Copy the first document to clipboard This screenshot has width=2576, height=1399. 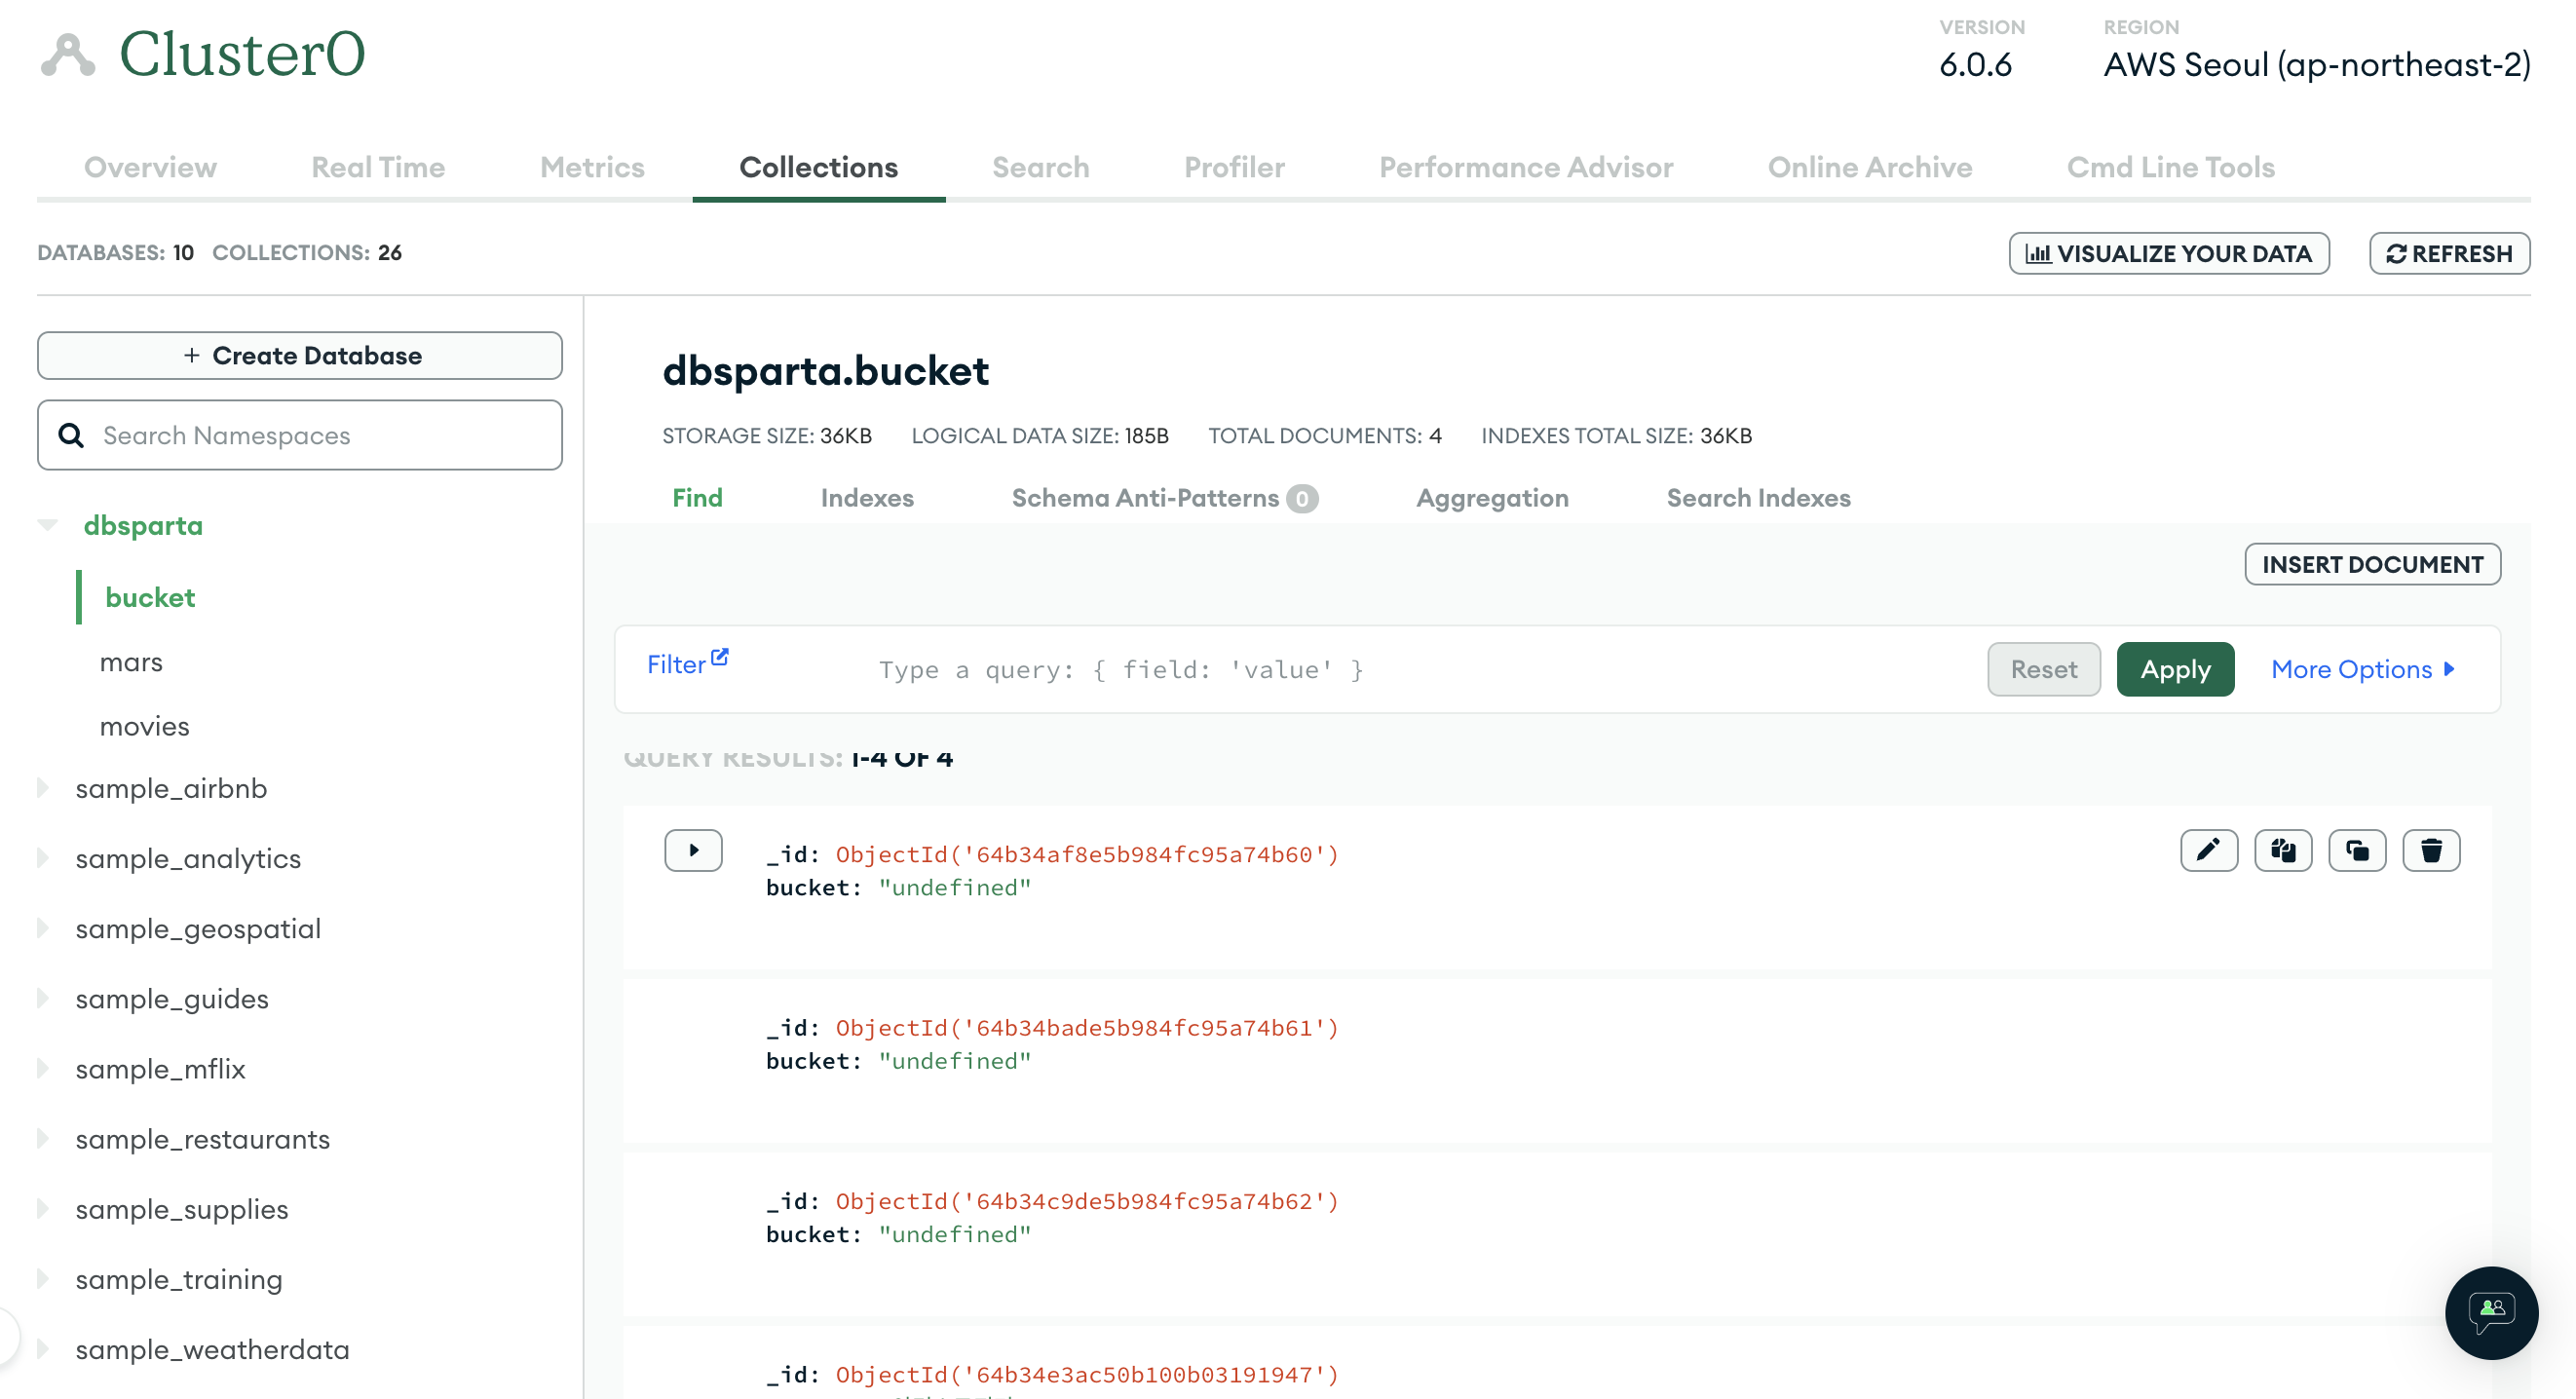coord(2283,851)
